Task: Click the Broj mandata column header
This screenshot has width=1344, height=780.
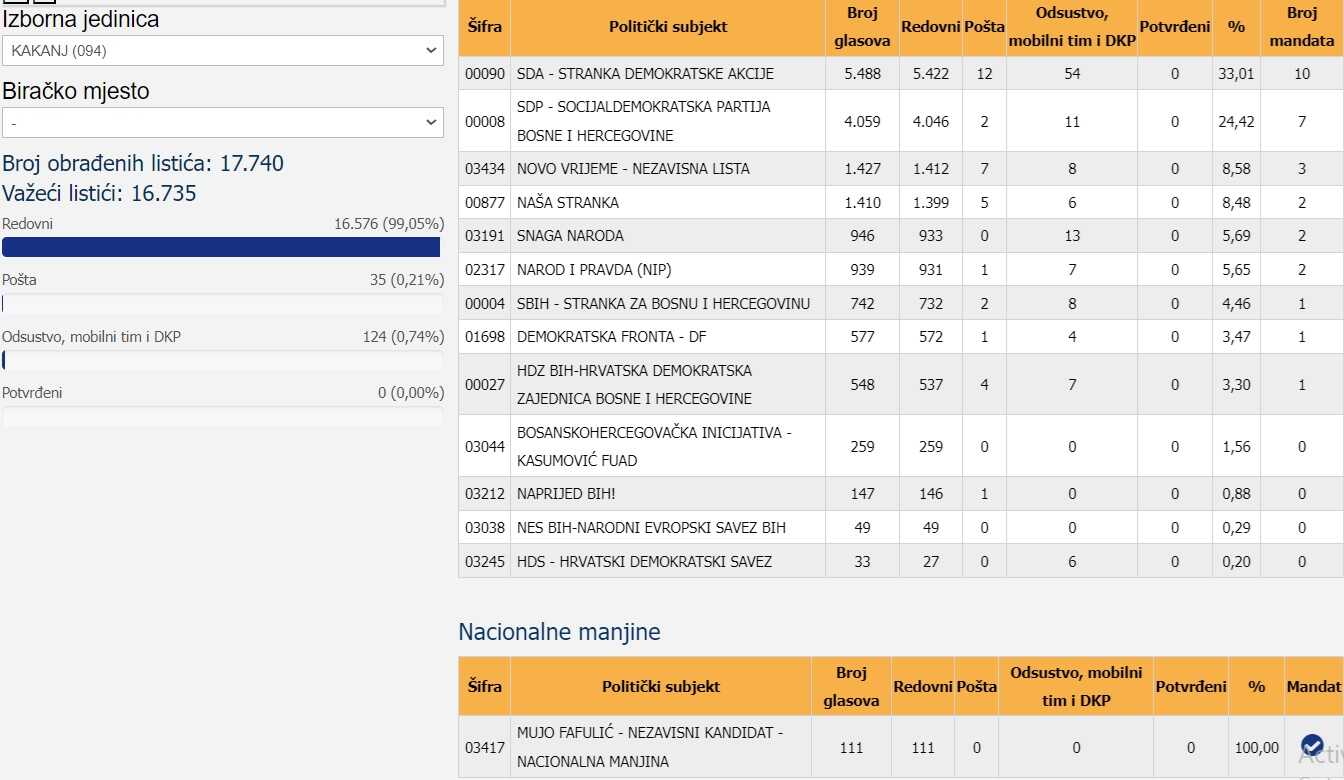Action: (1301, 27)
